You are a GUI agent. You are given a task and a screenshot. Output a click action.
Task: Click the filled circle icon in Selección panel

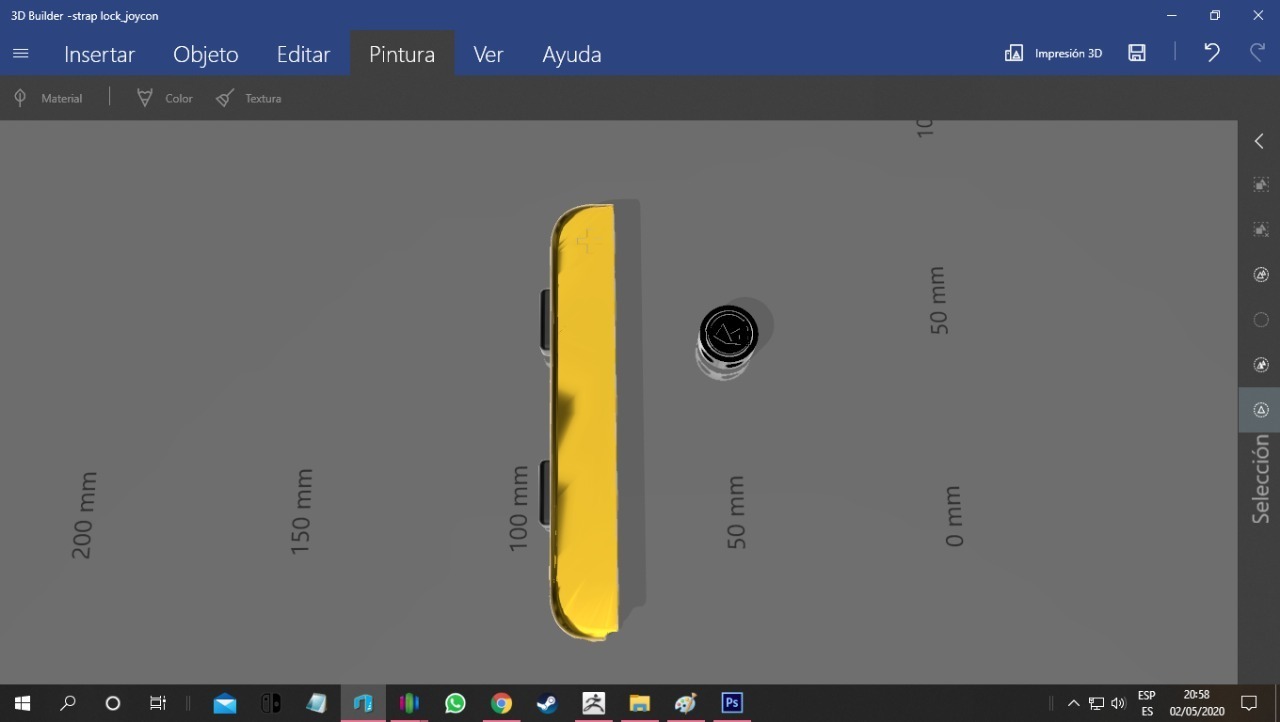pos(1261,365)
